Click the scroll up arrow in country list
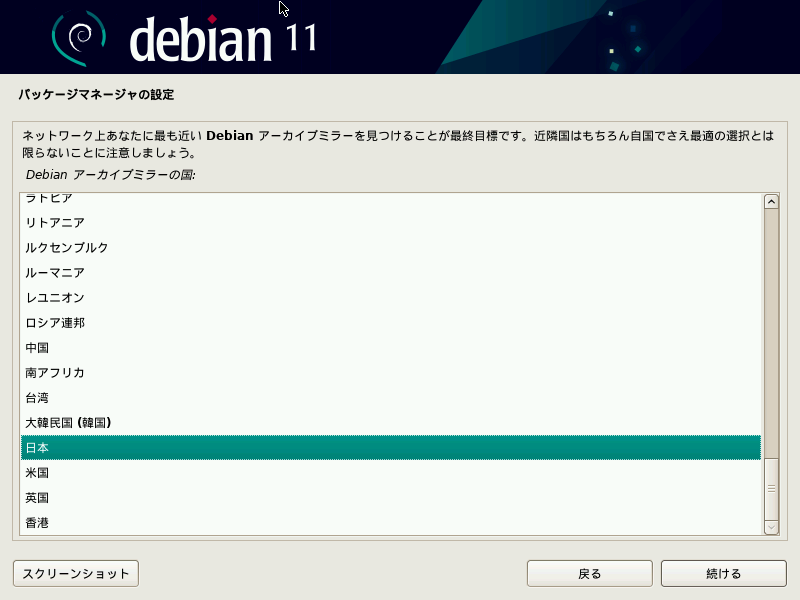 [771, 202]
